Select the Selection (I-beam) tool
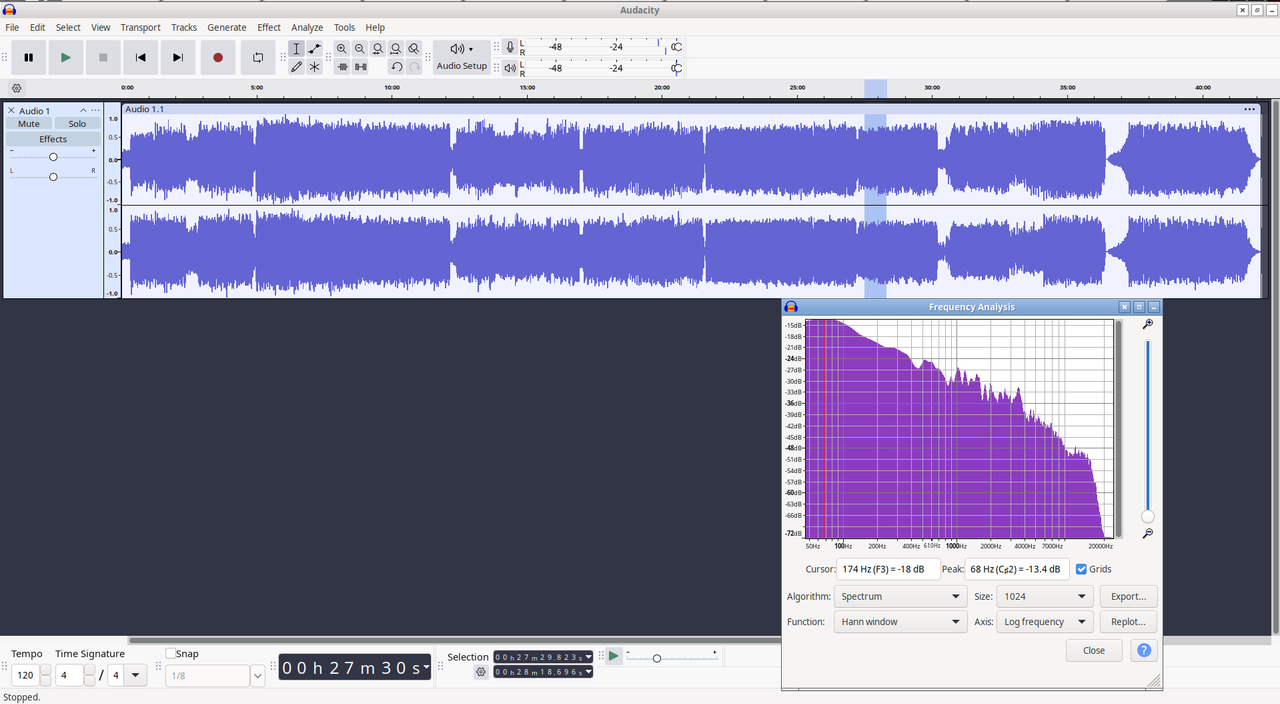The image size is (1280, 704). (296, 49)
